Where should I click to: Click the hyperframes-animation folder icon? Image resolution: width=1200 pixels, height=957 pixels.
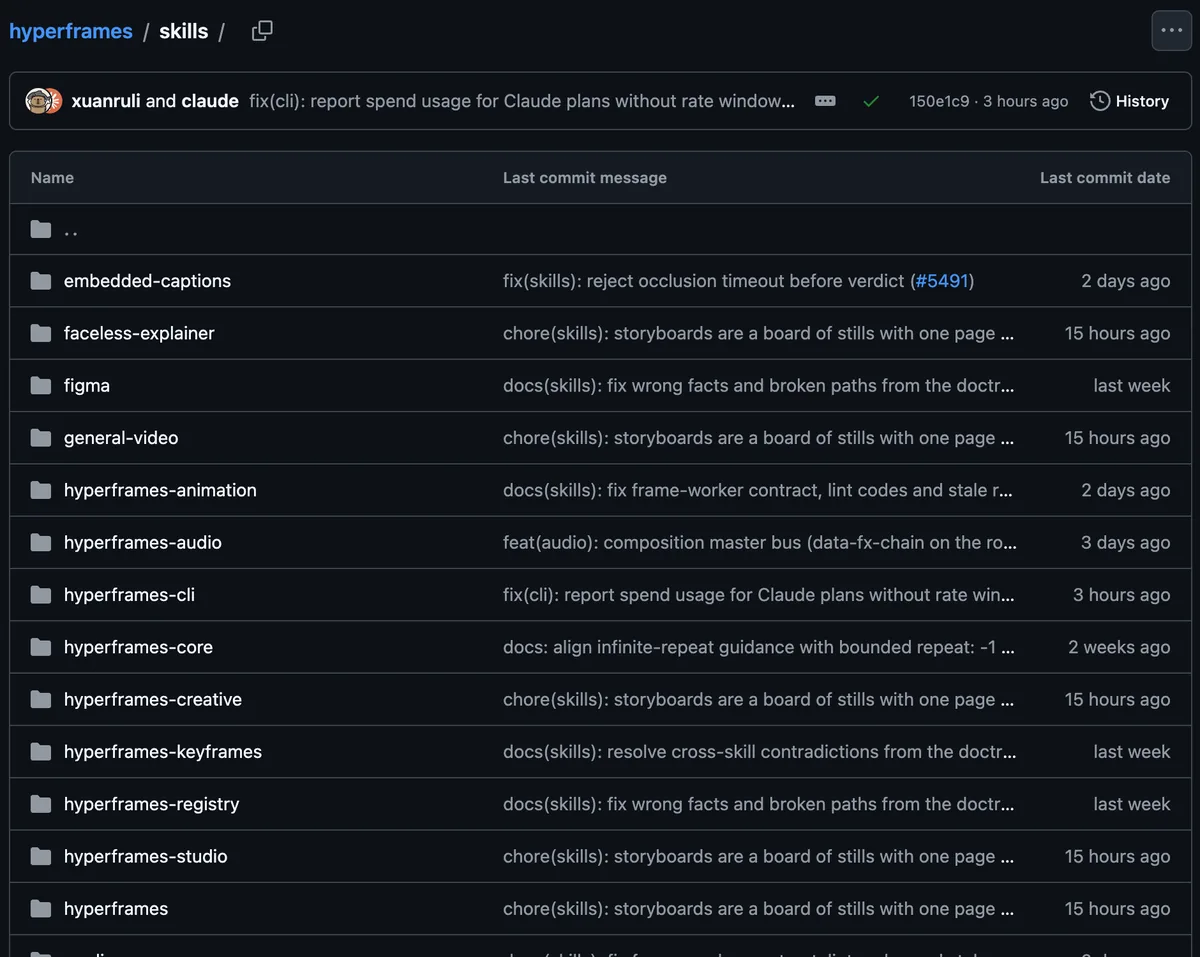[41, 490]
